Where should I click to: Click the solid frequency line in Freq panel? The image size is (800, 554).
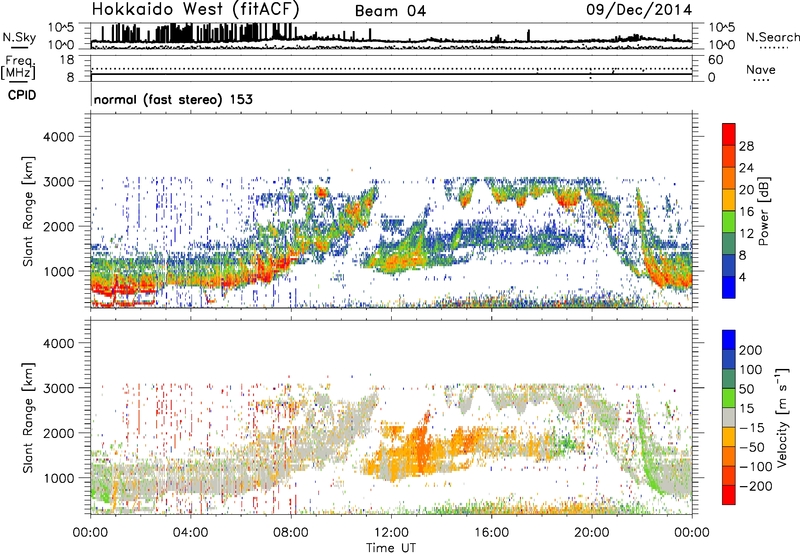pos(391,74)
